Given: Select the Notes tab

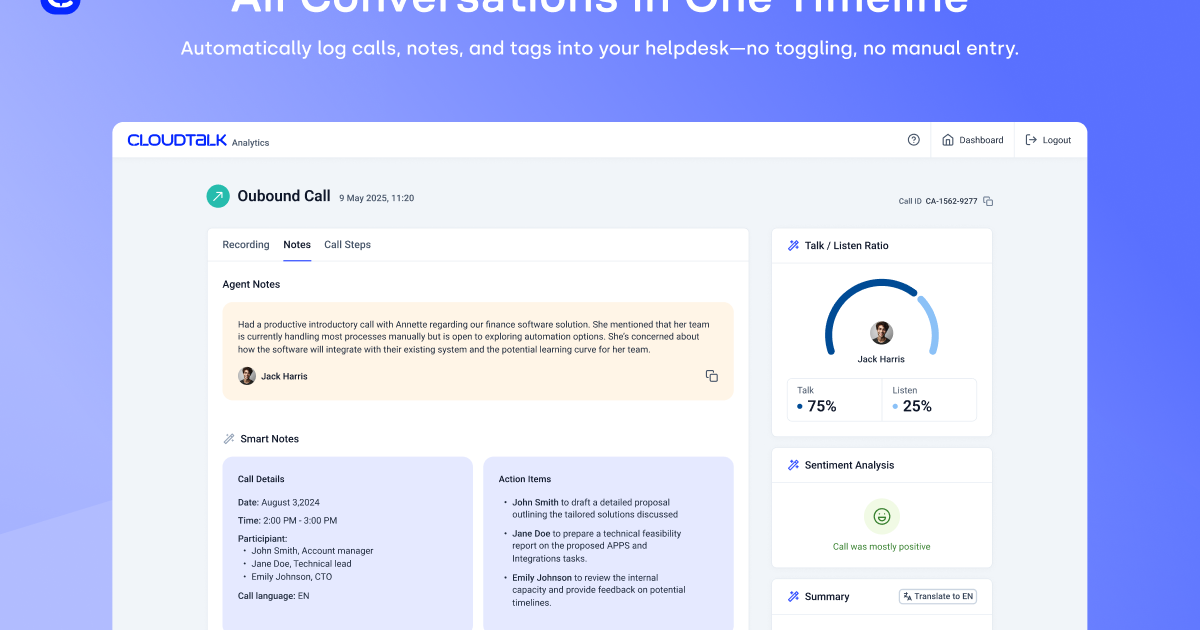Looking at the screenshot, I should point(297,244).
